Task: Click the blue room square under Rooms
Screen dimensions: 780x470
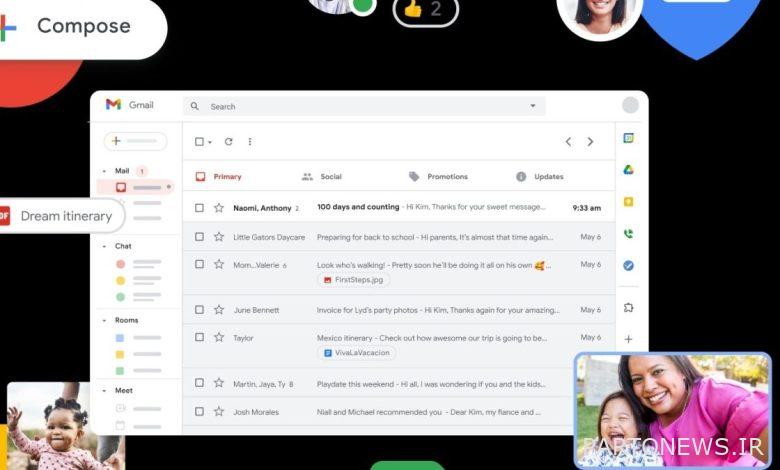Action: pos(120,338)
